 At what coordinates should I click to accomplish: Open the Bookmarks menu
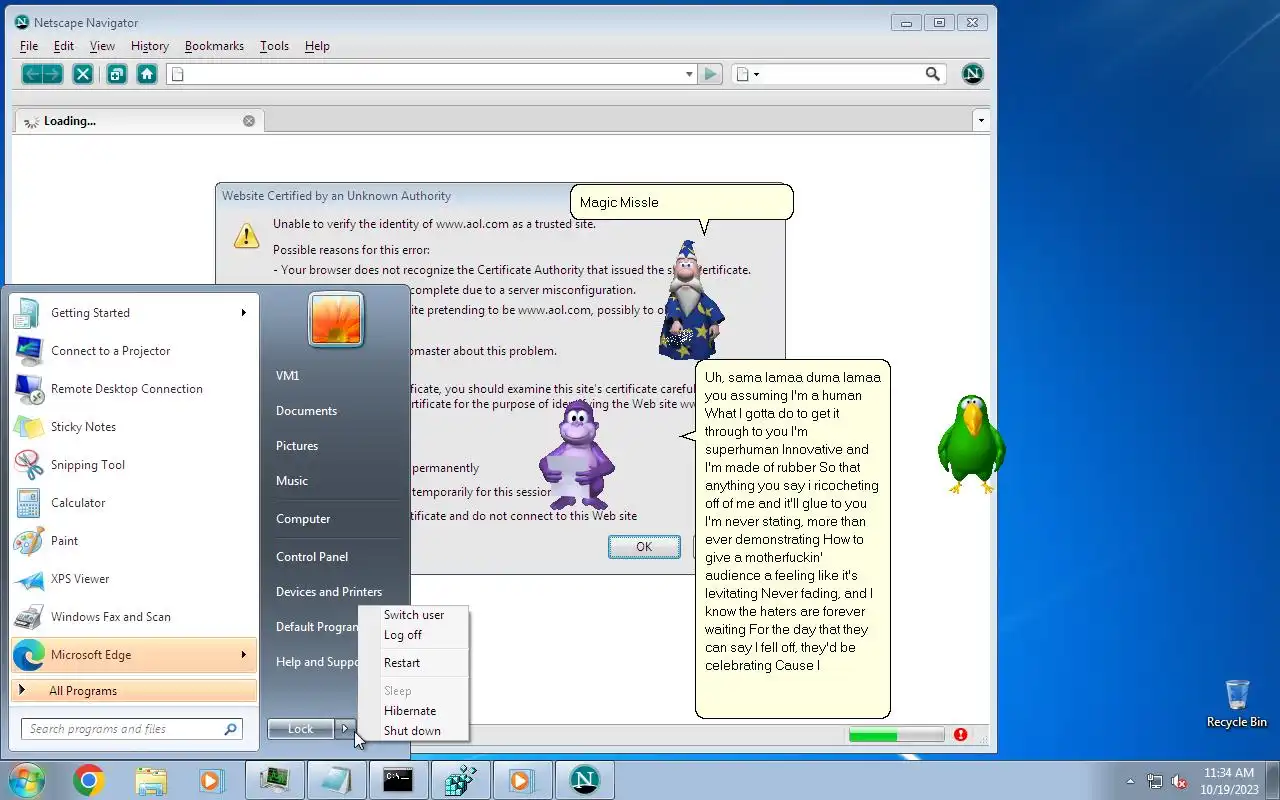[x=214, y=46]
